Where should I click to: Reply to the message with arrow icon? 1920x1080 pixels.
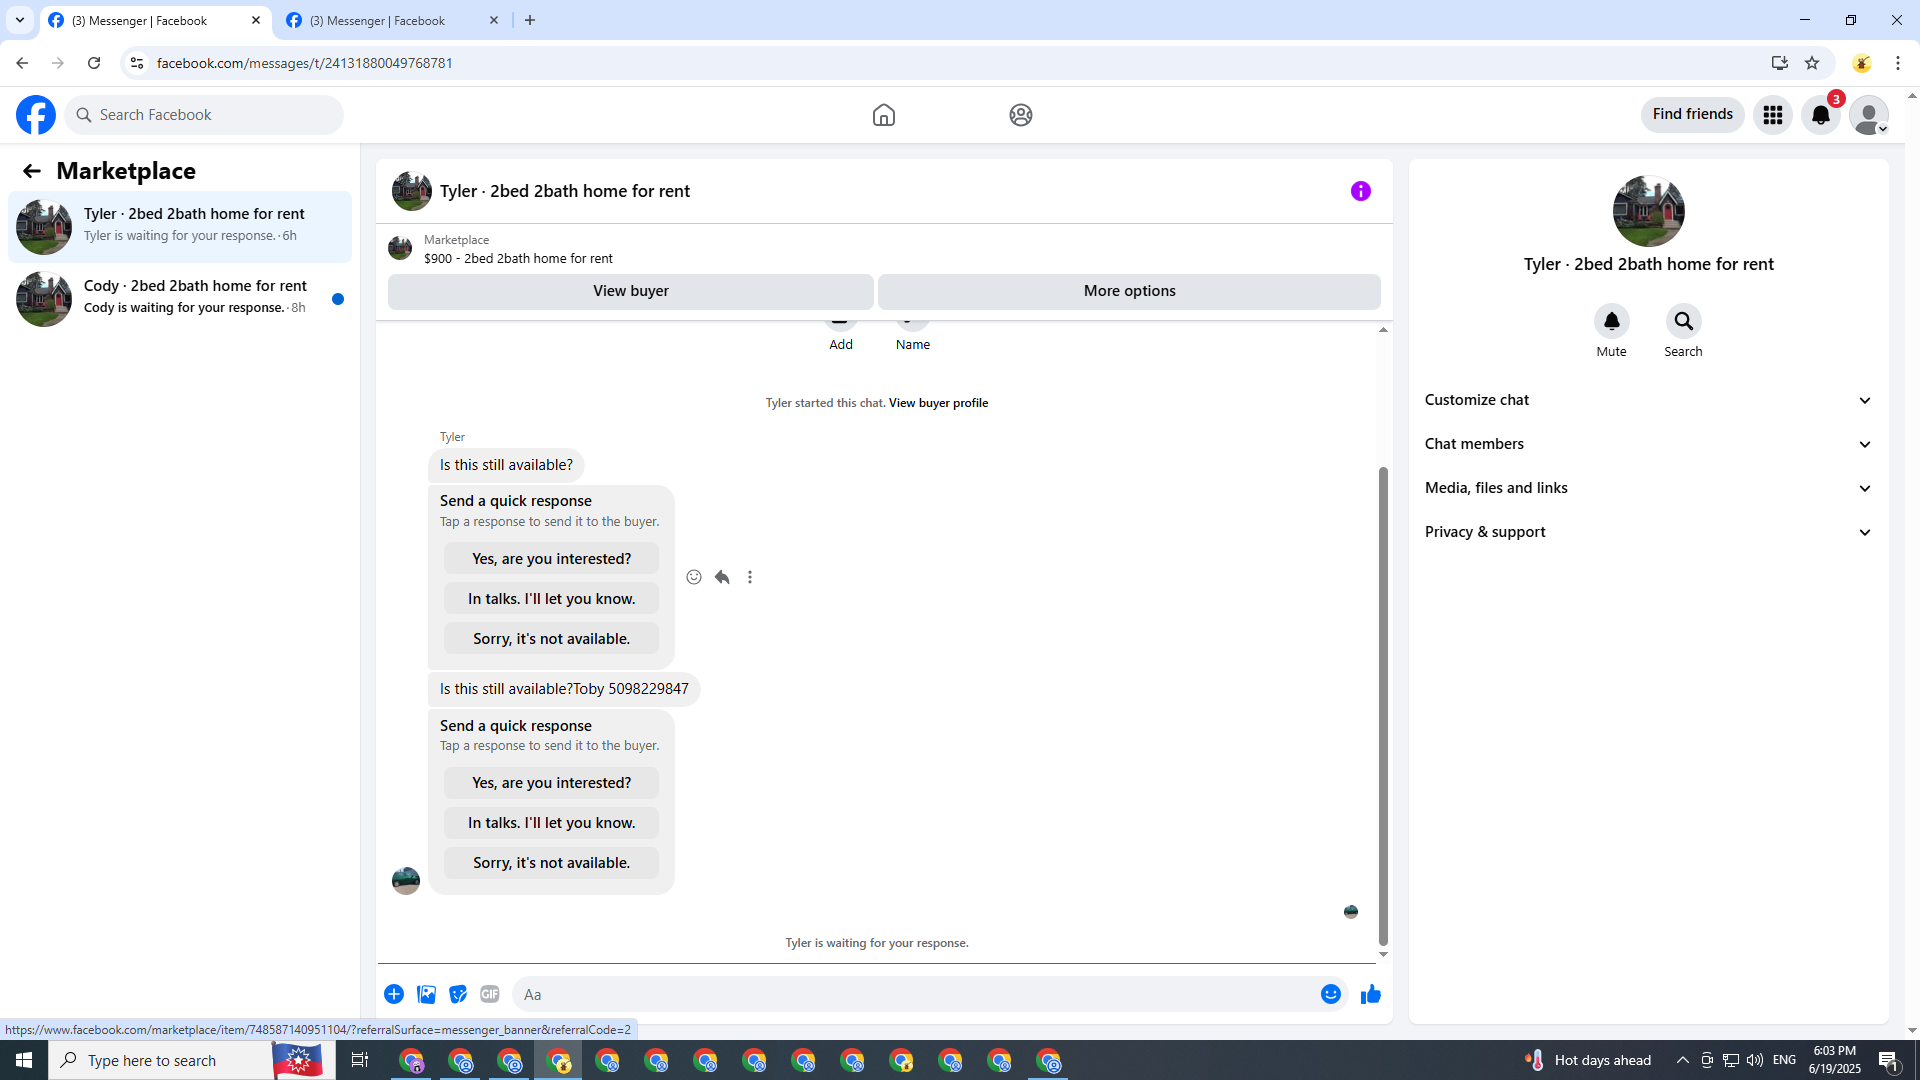click(722, 577)
